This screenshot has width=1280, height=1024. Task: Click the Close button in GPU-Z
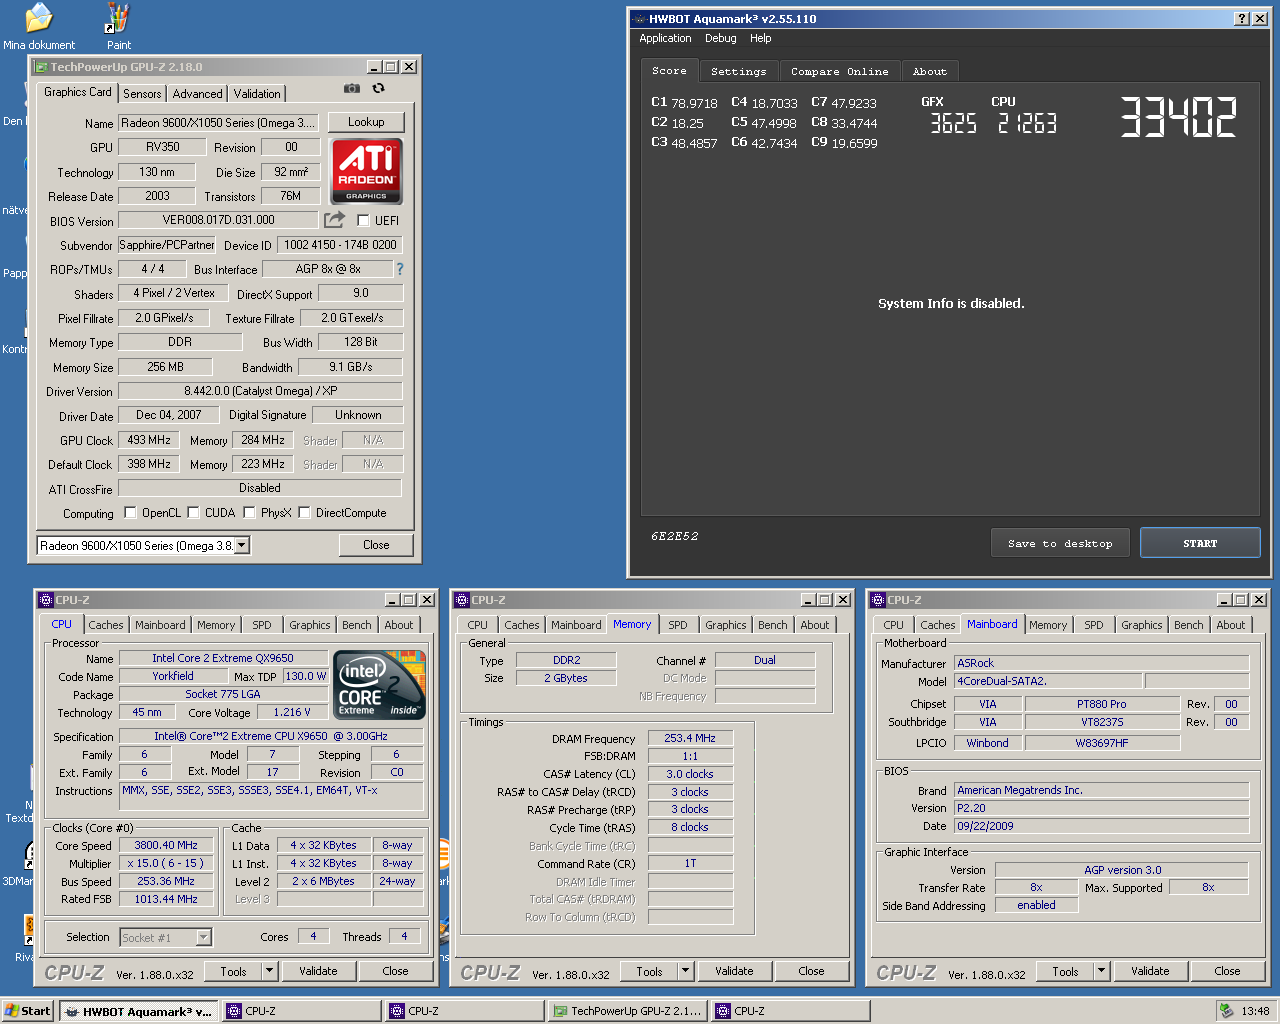coord(376,545)
